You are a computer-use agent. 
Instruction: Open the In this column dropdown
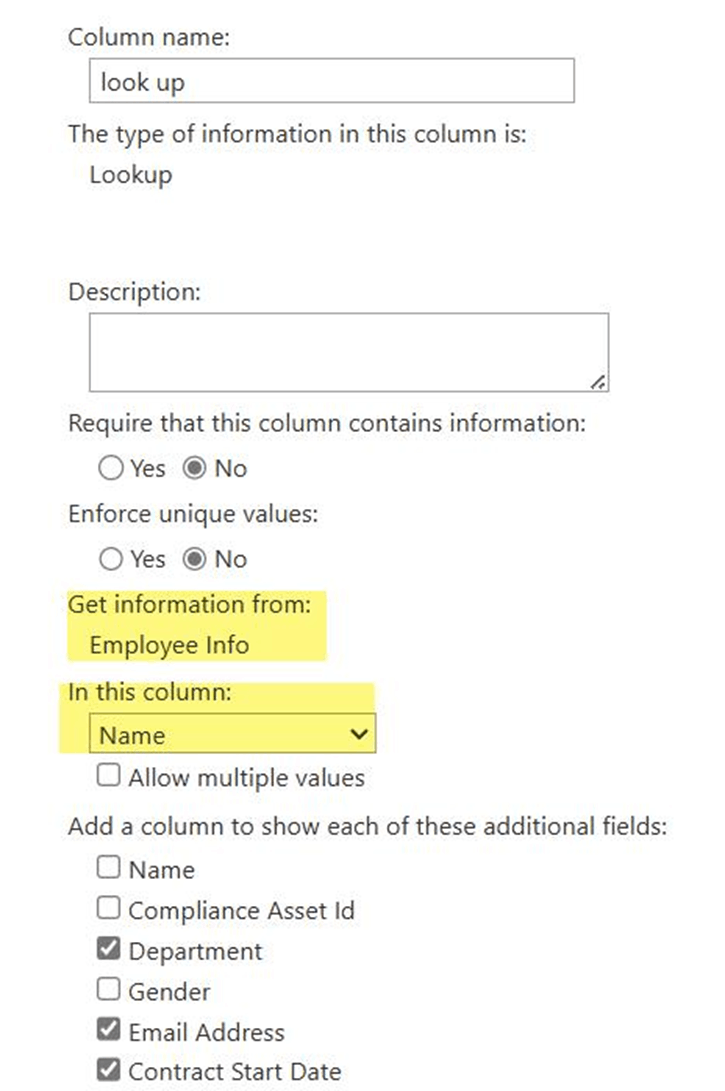232,733
